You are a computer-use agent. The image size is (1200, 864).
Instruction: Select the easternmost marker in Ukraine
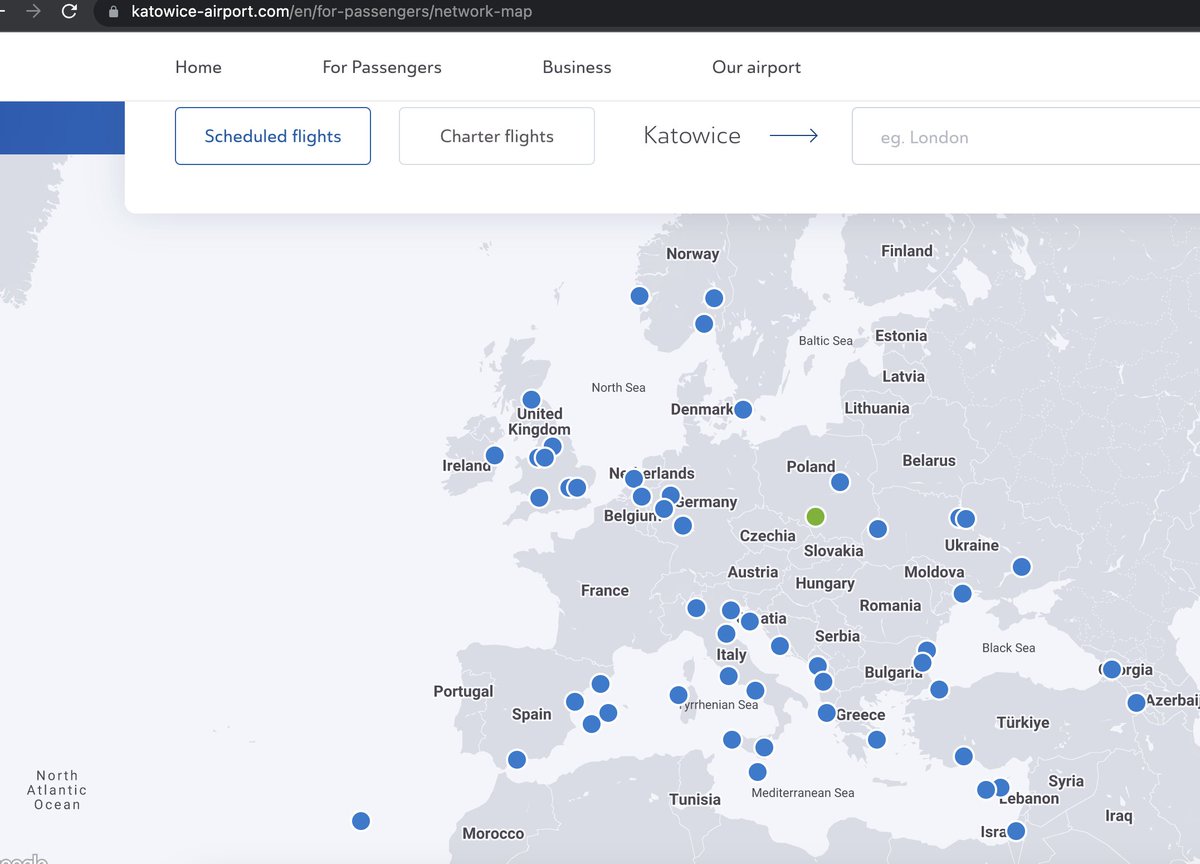[1021, 566]
